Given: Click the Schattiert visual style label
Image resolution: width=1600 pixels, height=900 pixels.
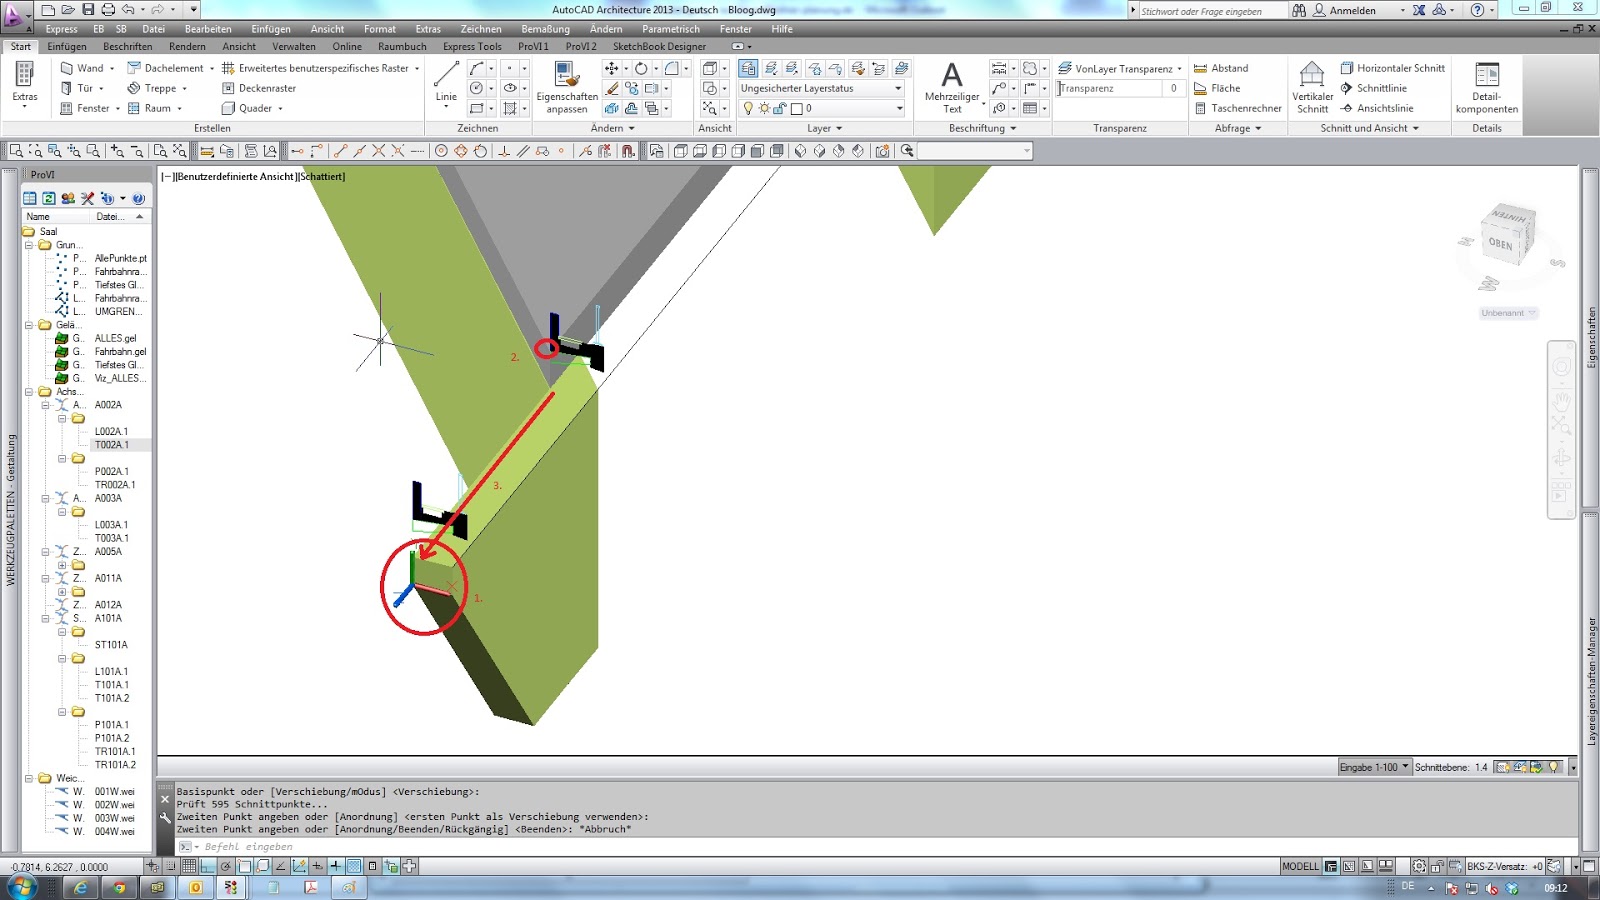Looking at the screenshot, I should [x=321, y=176].
